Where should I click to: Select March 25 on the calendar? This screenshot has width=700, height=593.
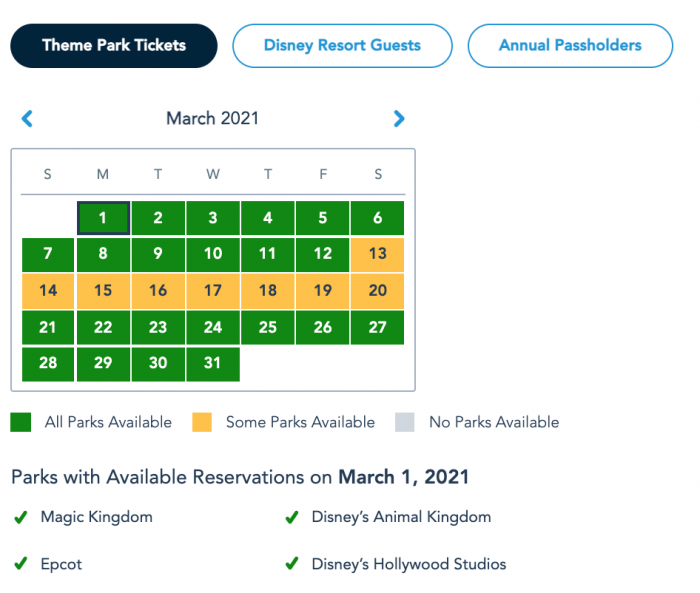(268, 327)
